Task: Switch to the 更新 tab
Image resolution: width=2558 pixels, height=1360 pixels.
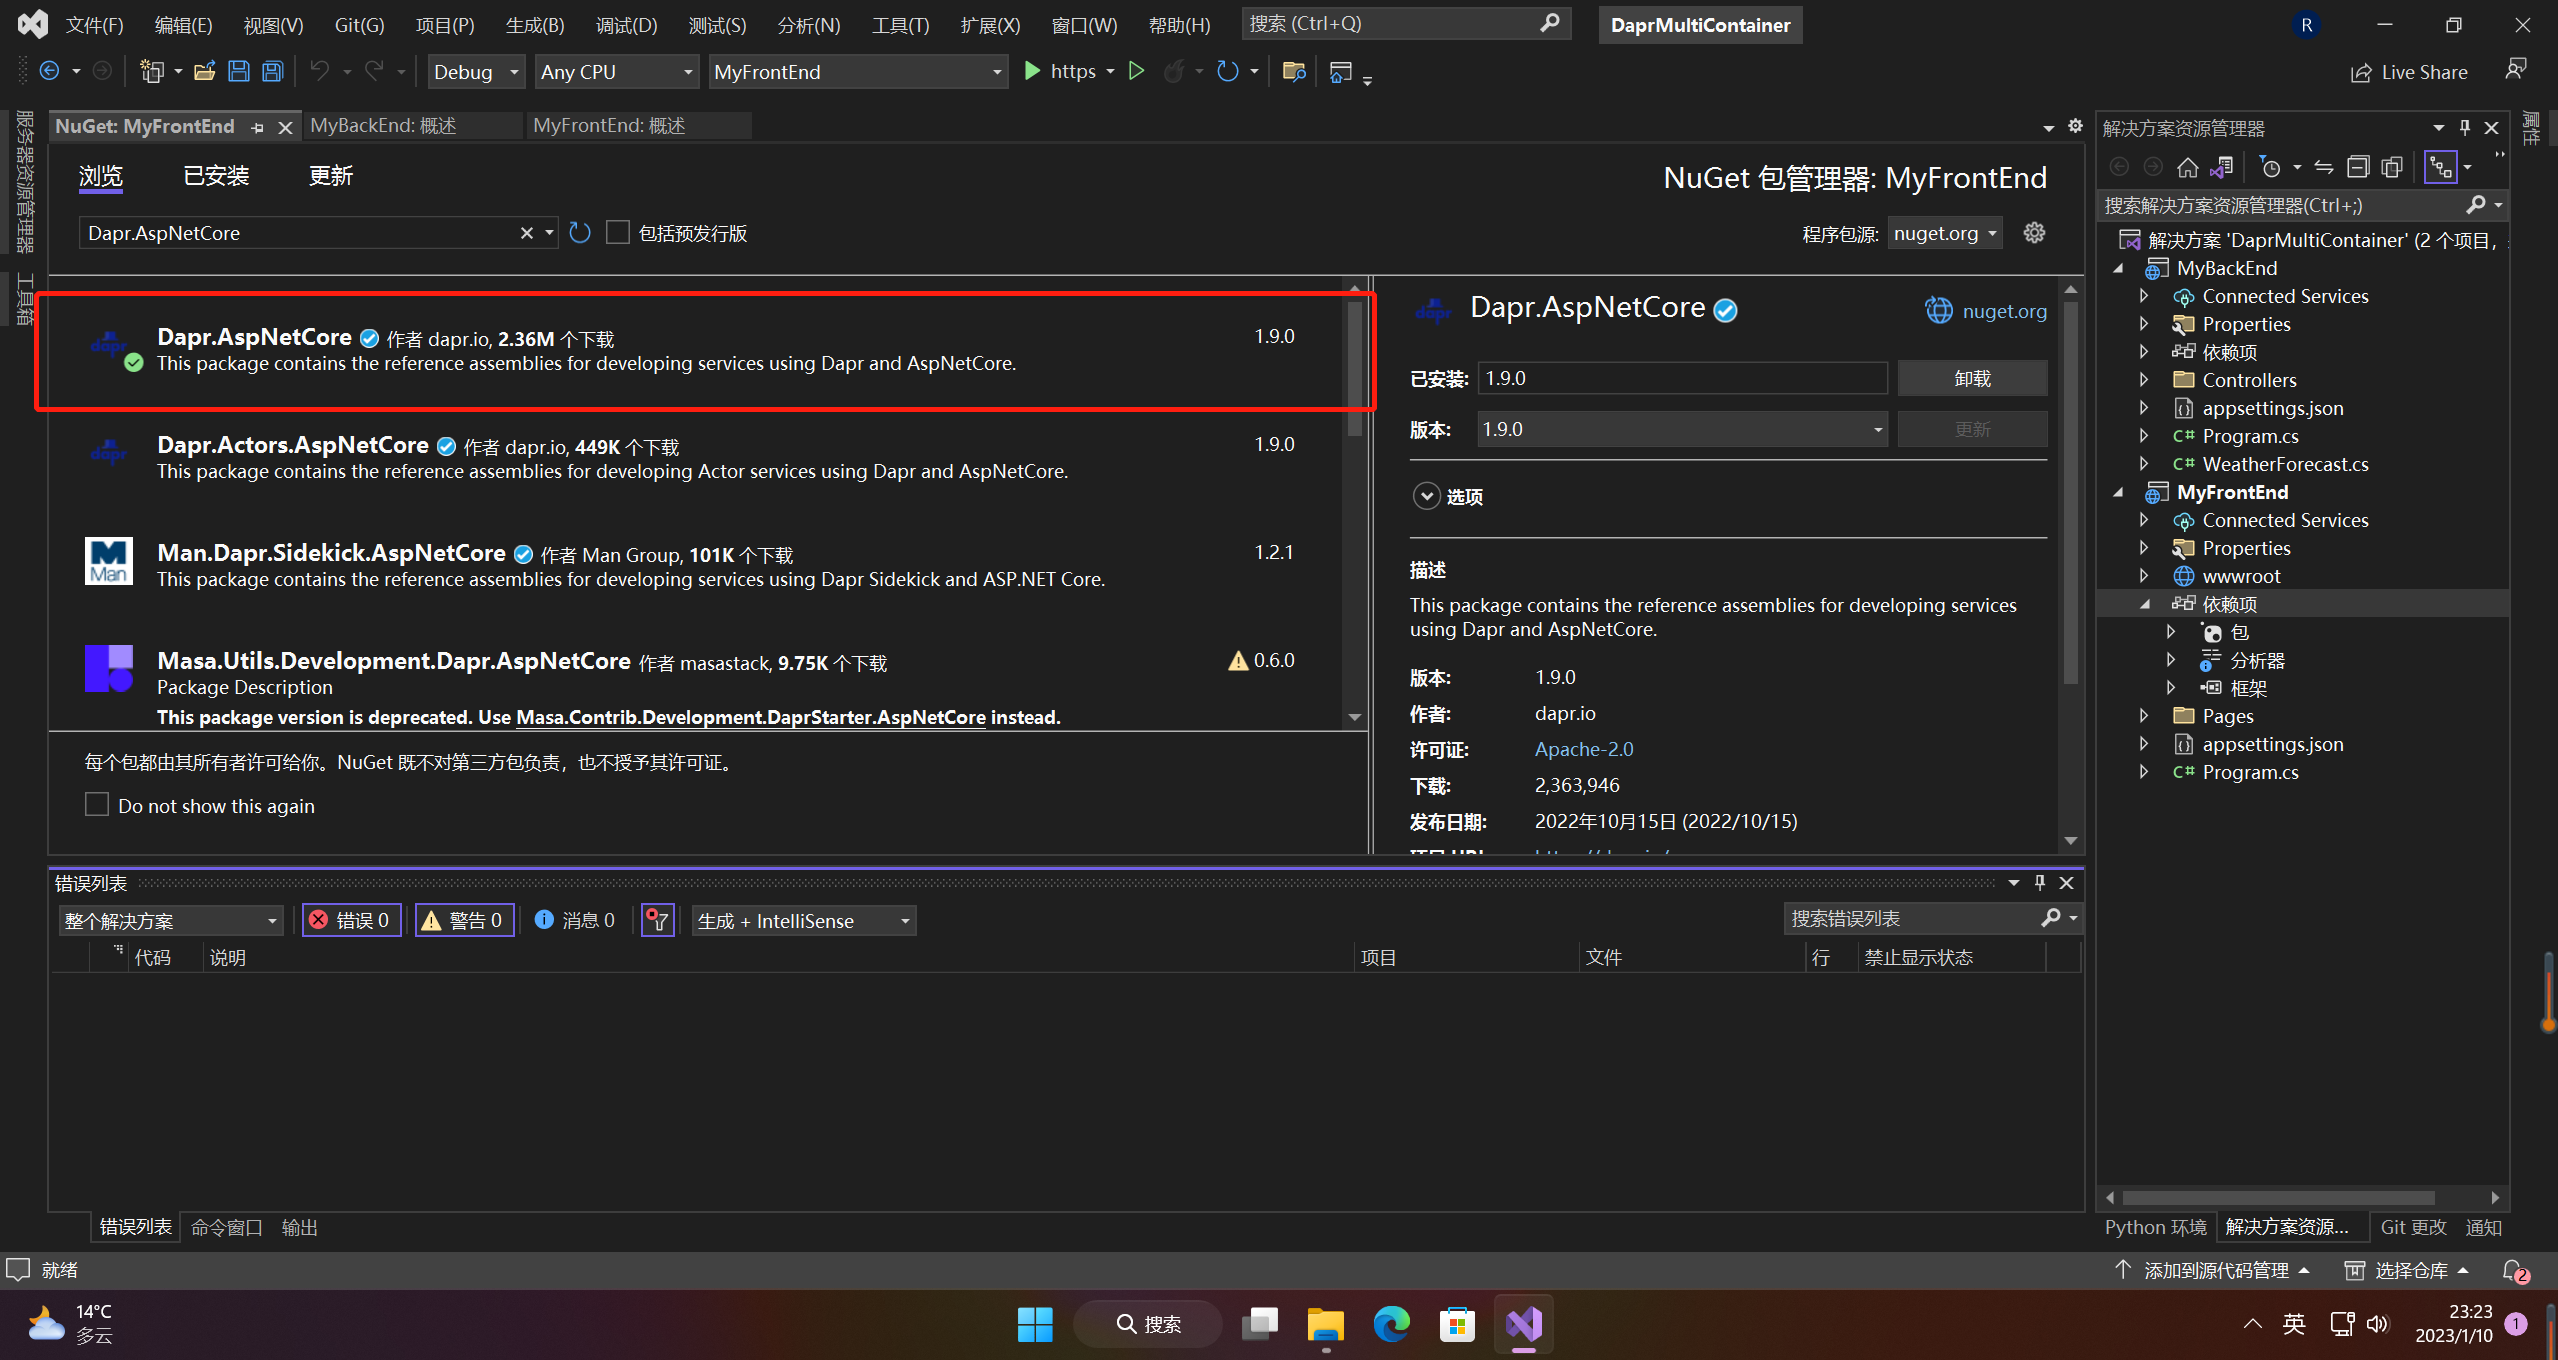Action: click(x=331, y=176)
